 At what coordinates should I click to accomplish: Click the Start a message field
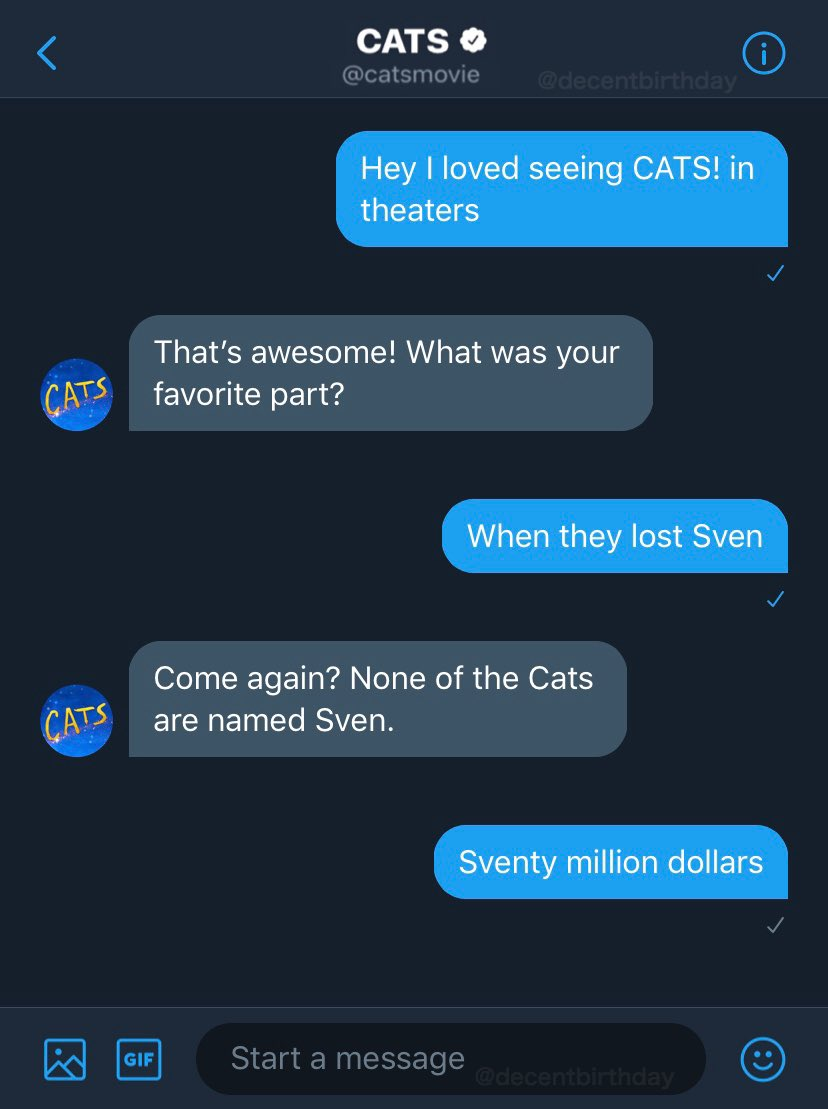(450, 1058)
